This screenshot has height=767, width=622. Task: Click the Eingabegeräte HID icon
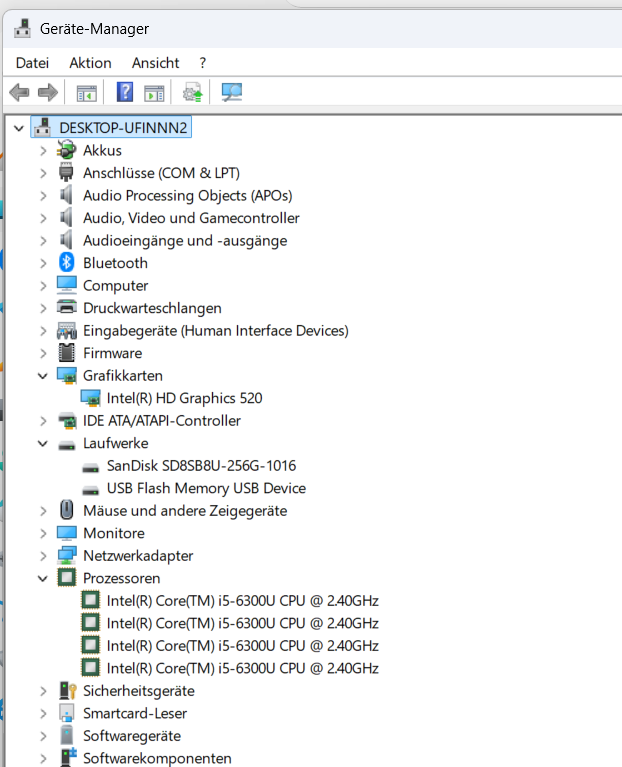pyautogui.click(x=67, y=331)
